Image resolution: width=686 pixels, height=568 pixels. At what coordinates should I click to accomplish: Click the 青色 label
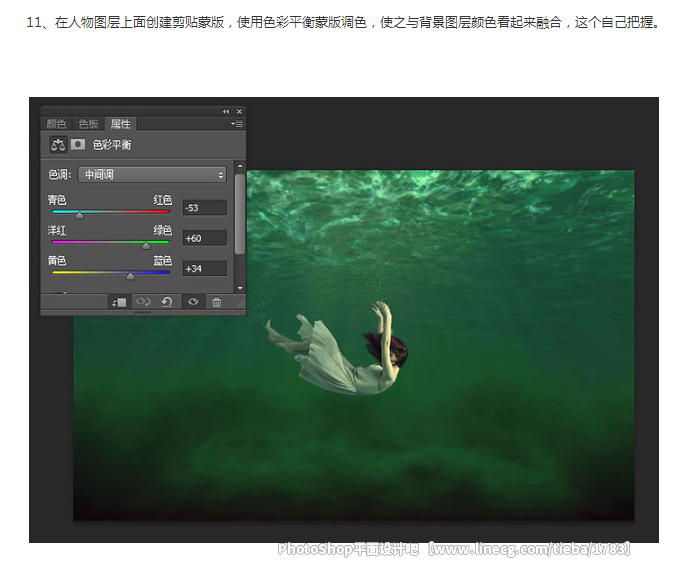[57, 200]
